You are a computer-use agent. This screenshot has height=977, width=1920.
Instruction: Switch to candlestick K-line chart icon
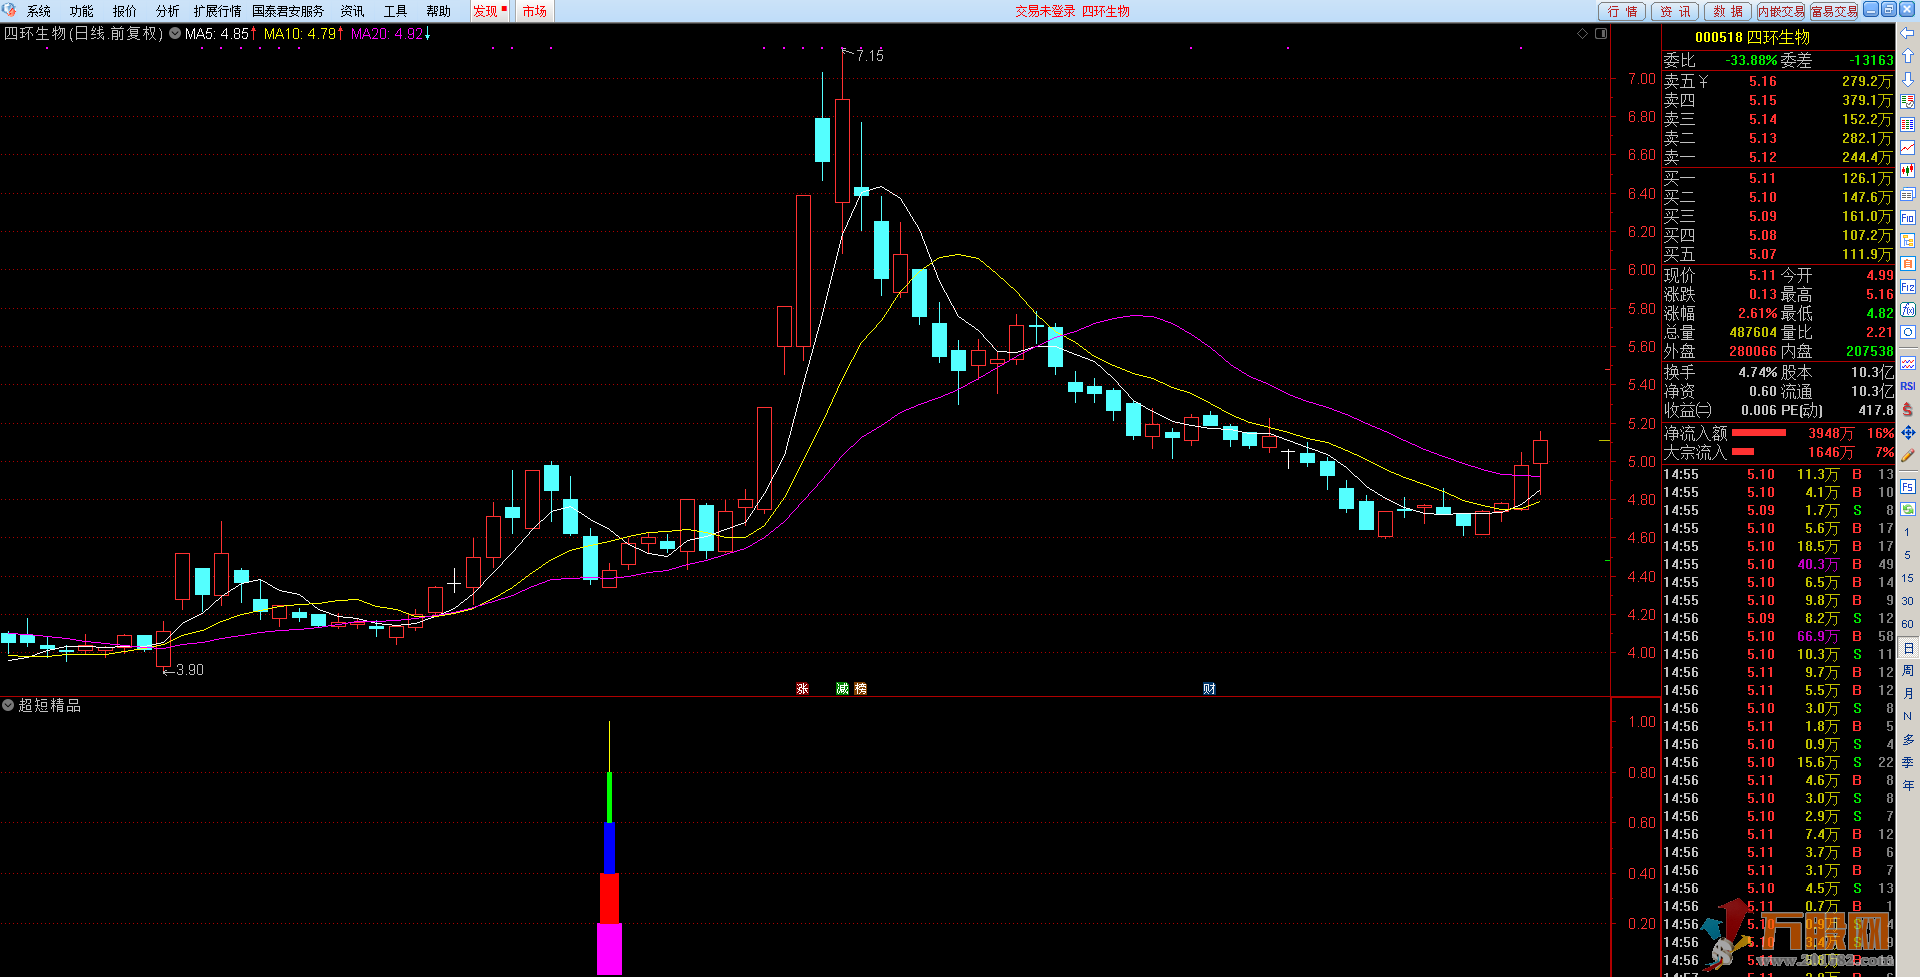click(1908, 171)
